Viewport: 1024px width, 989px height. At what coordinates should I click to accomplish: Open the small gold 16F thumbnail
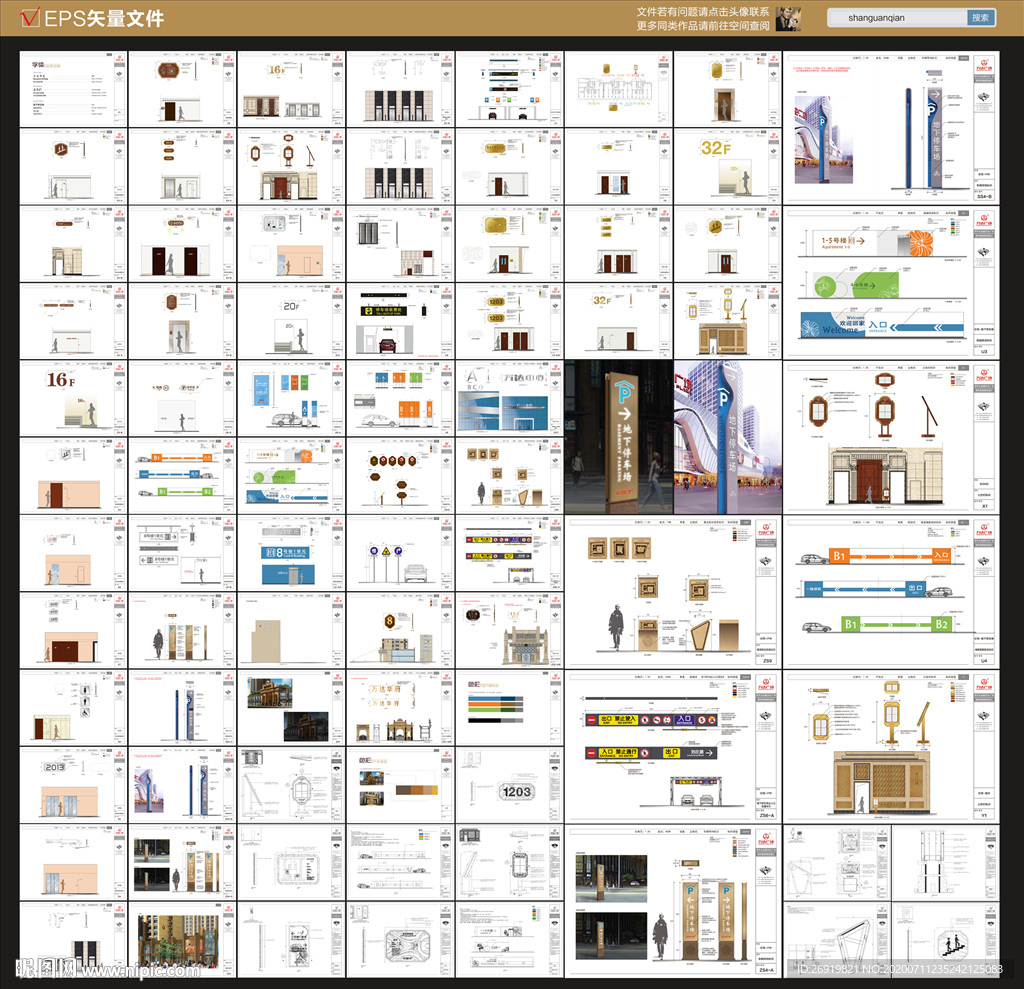tap(291, 89)
